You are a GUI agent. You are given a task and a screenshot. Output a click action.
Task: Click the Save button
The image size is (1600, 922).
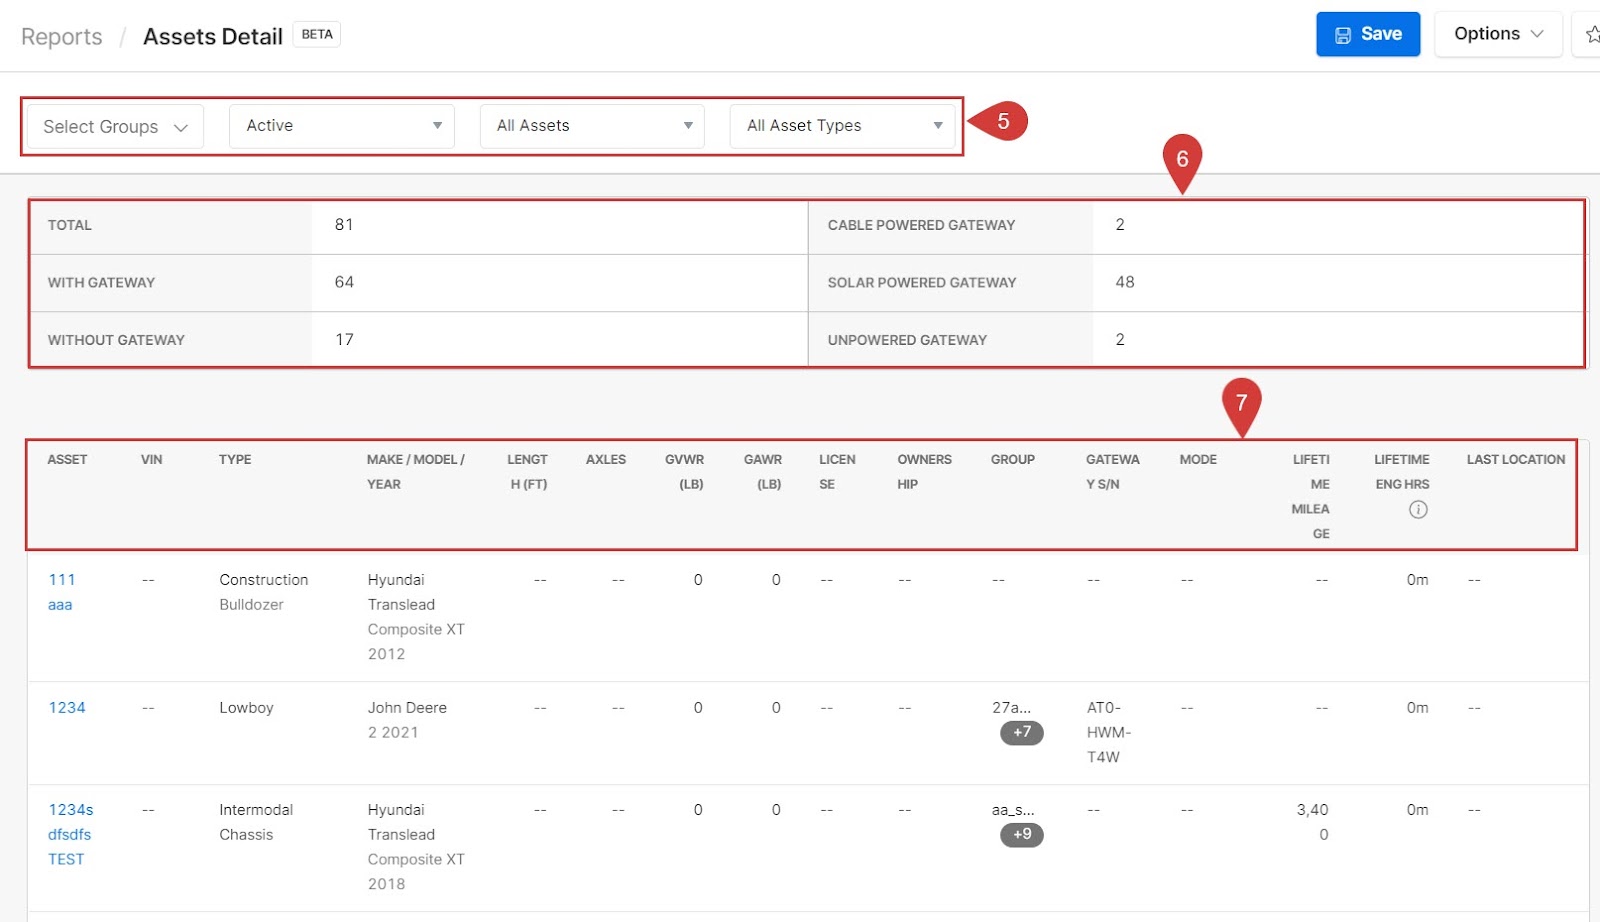(x=1367, y=34)
